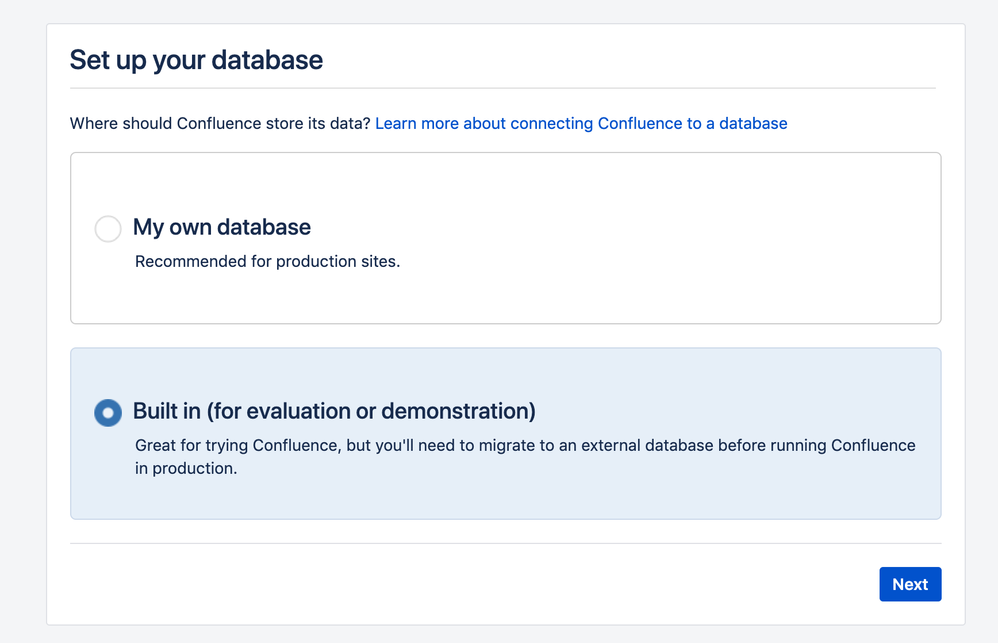Select the Built in evaluation radio button
This screenshot has height=643, width=998.
pos(108,413)
